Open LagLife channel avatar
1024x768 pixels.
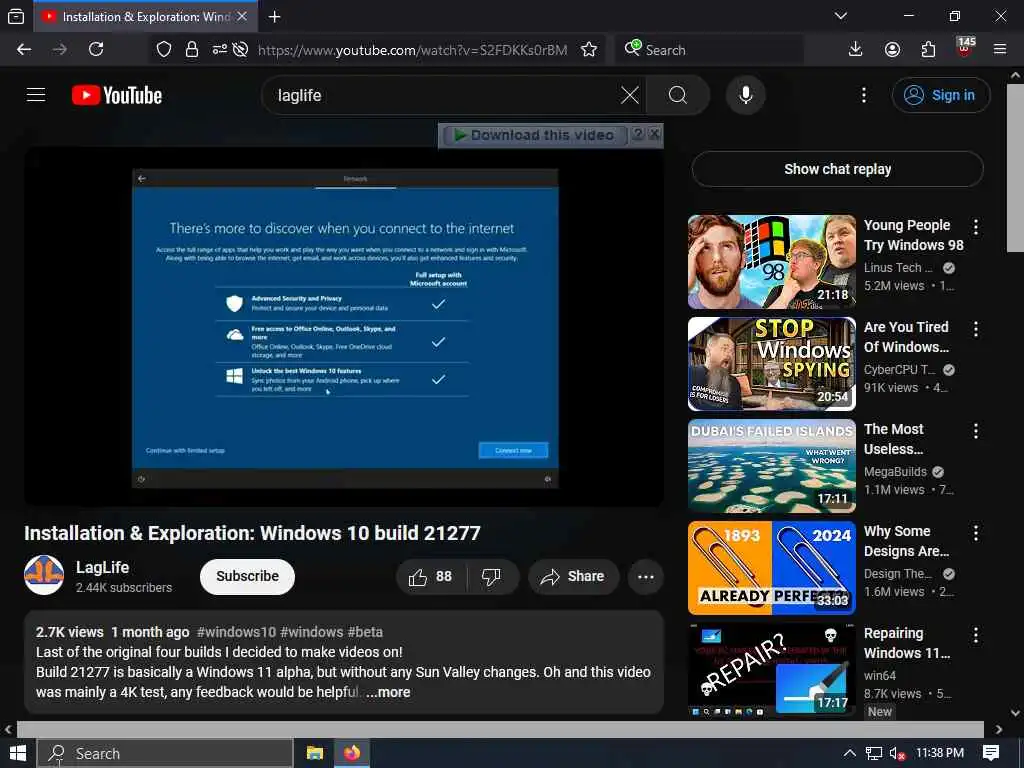click(x=44, y=575)
